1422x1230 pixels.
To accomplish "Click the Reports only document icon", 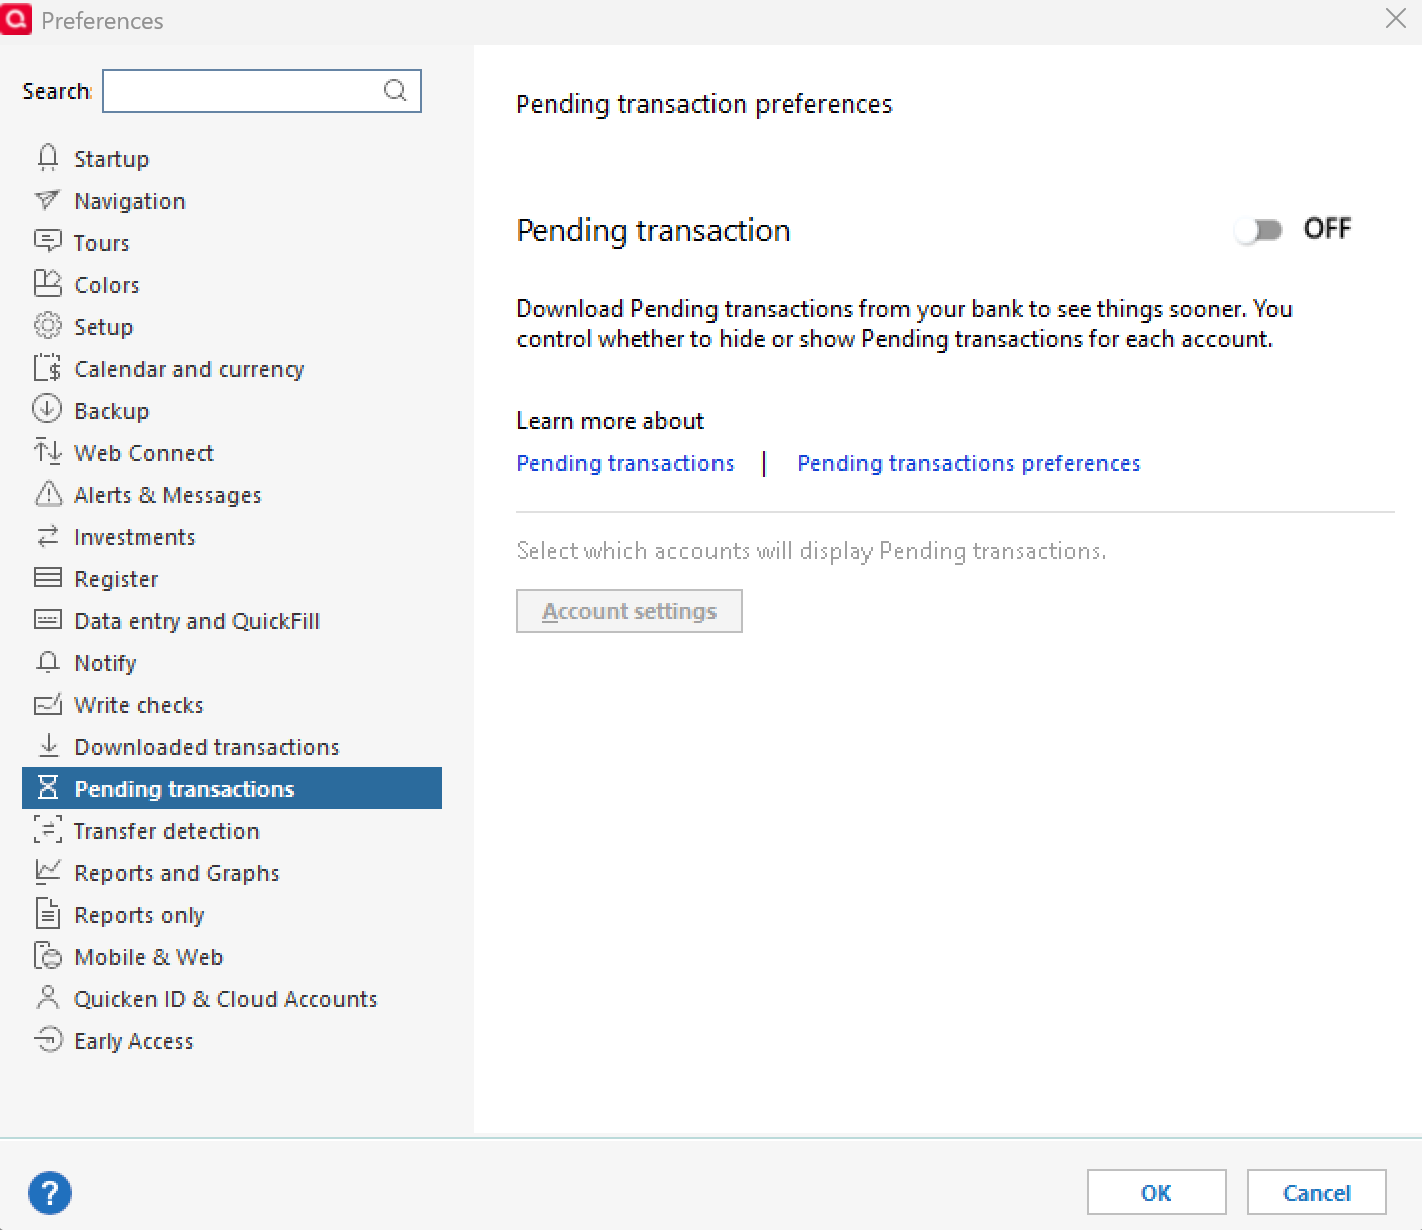I will pos(47,913).
